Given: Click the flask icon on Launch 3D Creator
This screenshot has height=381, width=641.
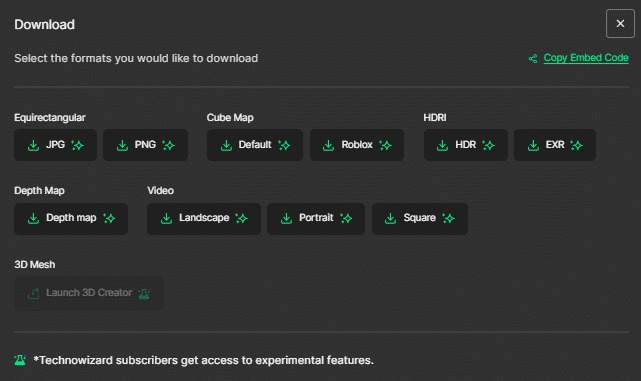Looking at the screenshot, I should [144, 294].
